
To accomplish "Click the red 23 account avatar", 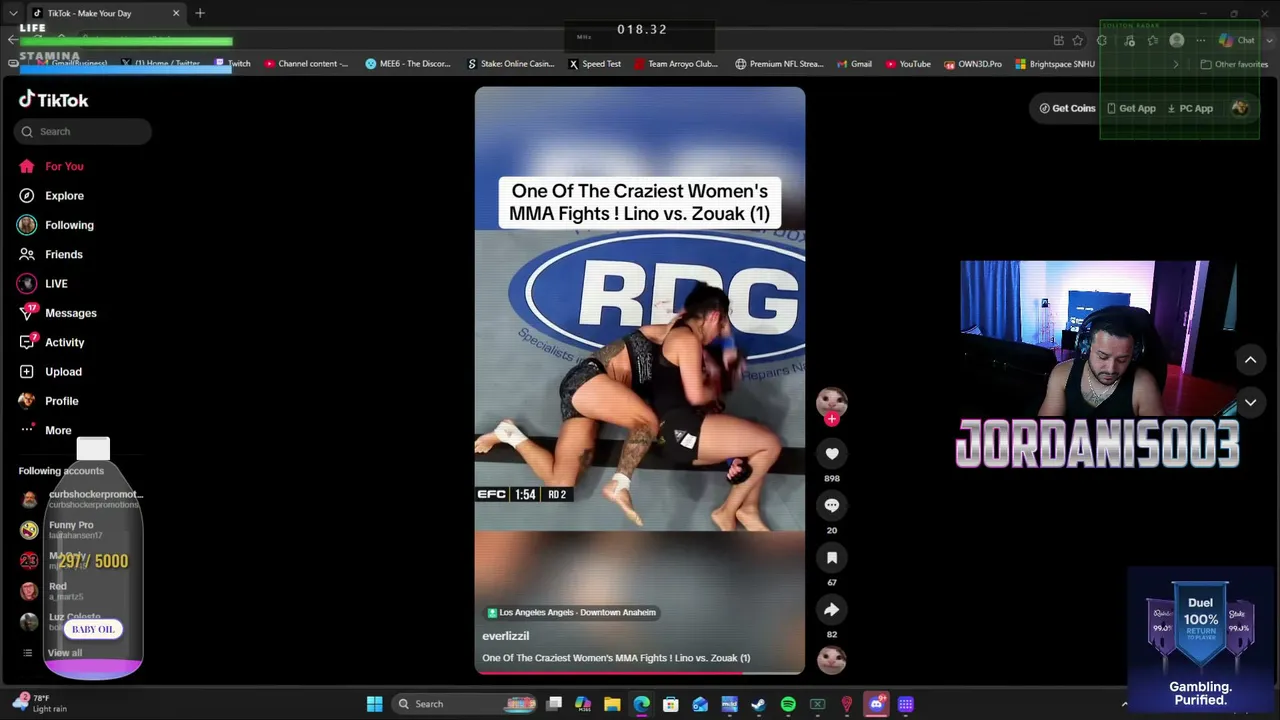I will pos(29,561).
